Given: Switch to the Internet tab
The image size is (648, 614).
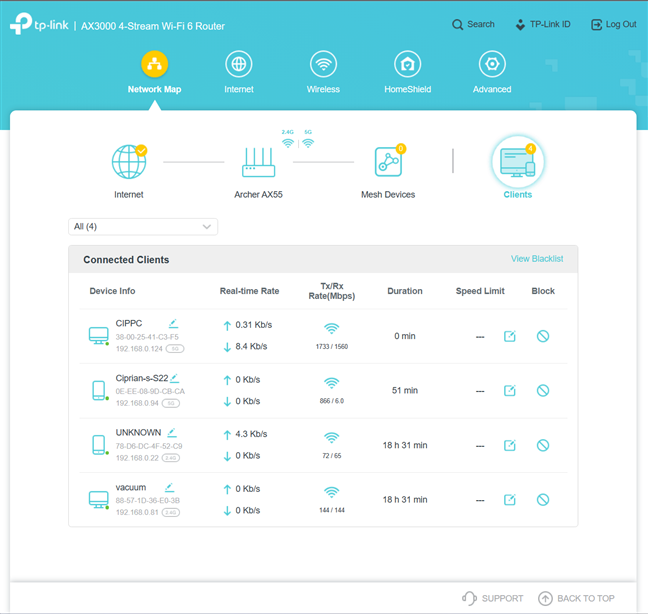Looking at the screenshot, I should click(239, 72).
